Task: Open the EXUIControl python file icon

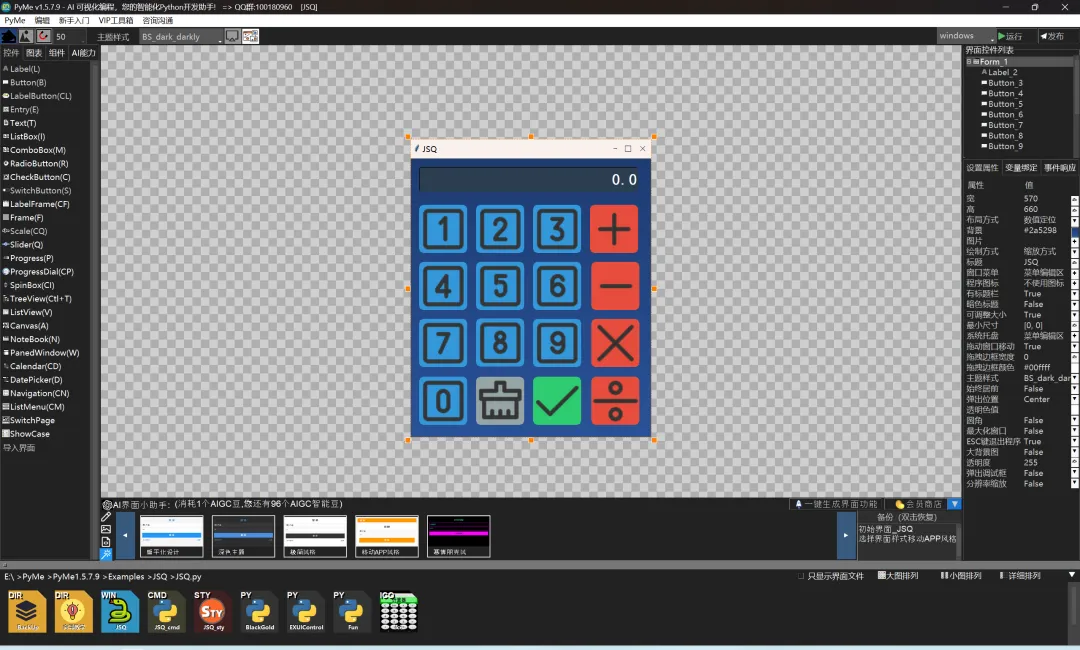Action: click(306, 611)
